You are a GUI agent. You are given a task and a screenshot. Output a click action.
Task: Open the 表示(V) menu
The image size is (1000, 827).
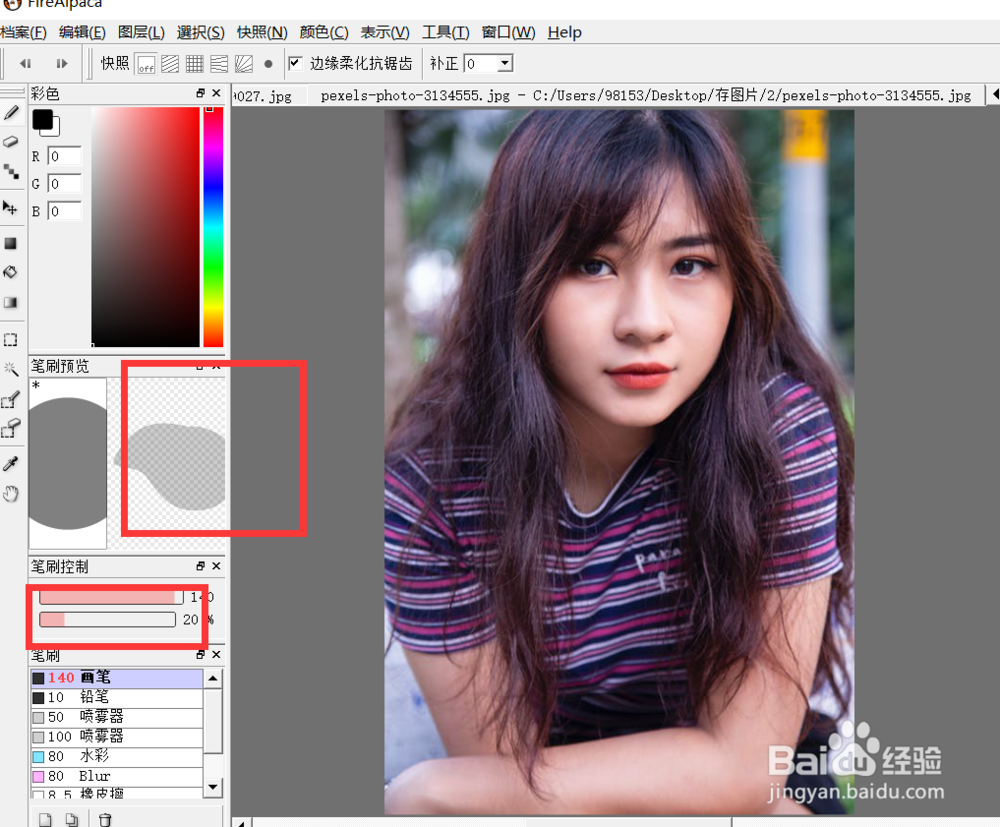385,33
